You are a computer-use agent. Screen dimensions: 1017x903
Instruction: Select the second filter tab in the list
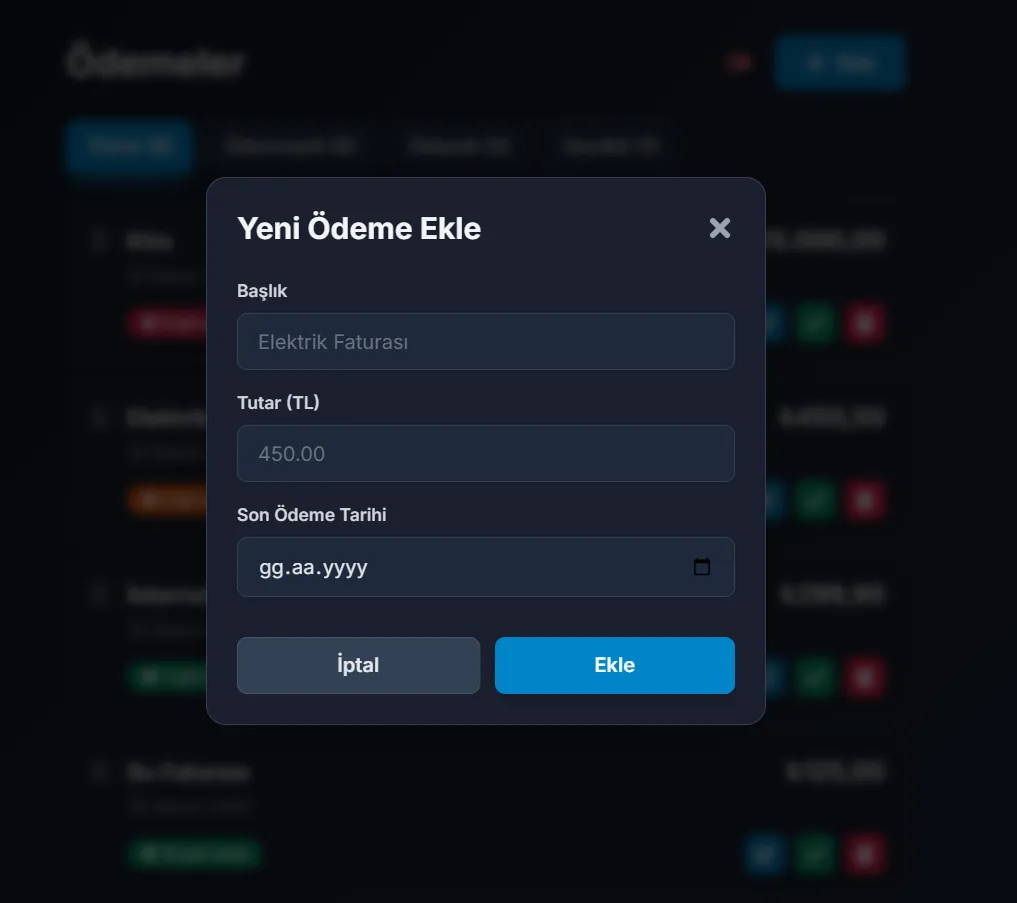[290, 145]
